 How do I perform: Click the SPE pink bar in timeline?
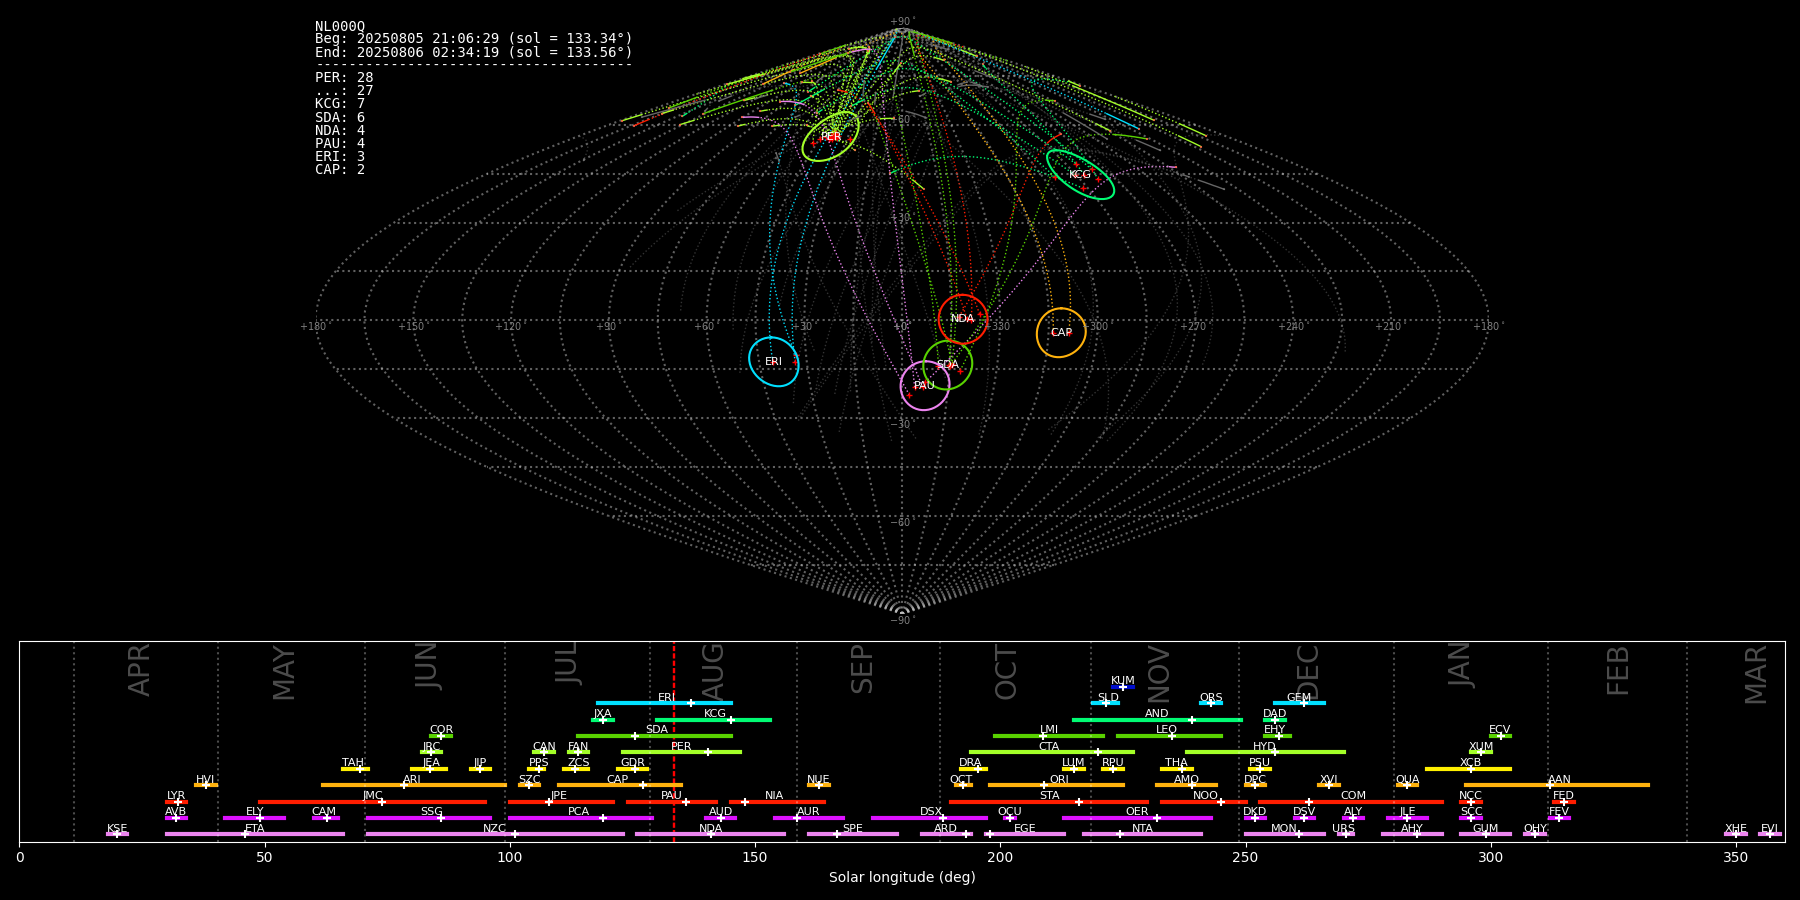(853, 834)
